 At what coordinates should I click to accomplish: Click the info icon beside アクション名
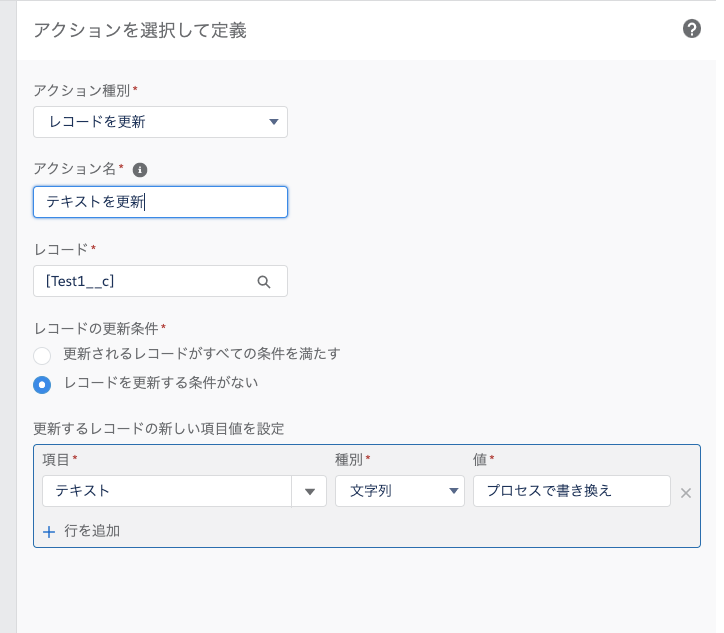[x=140, y=170]
